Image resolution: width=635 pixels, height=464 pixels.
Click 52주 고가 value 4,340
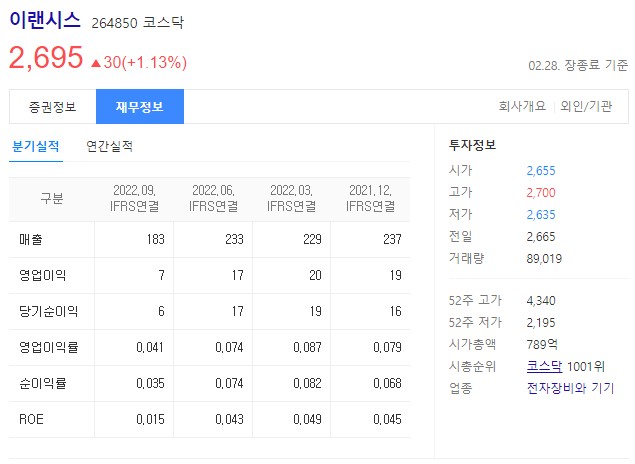coord(541,301)
